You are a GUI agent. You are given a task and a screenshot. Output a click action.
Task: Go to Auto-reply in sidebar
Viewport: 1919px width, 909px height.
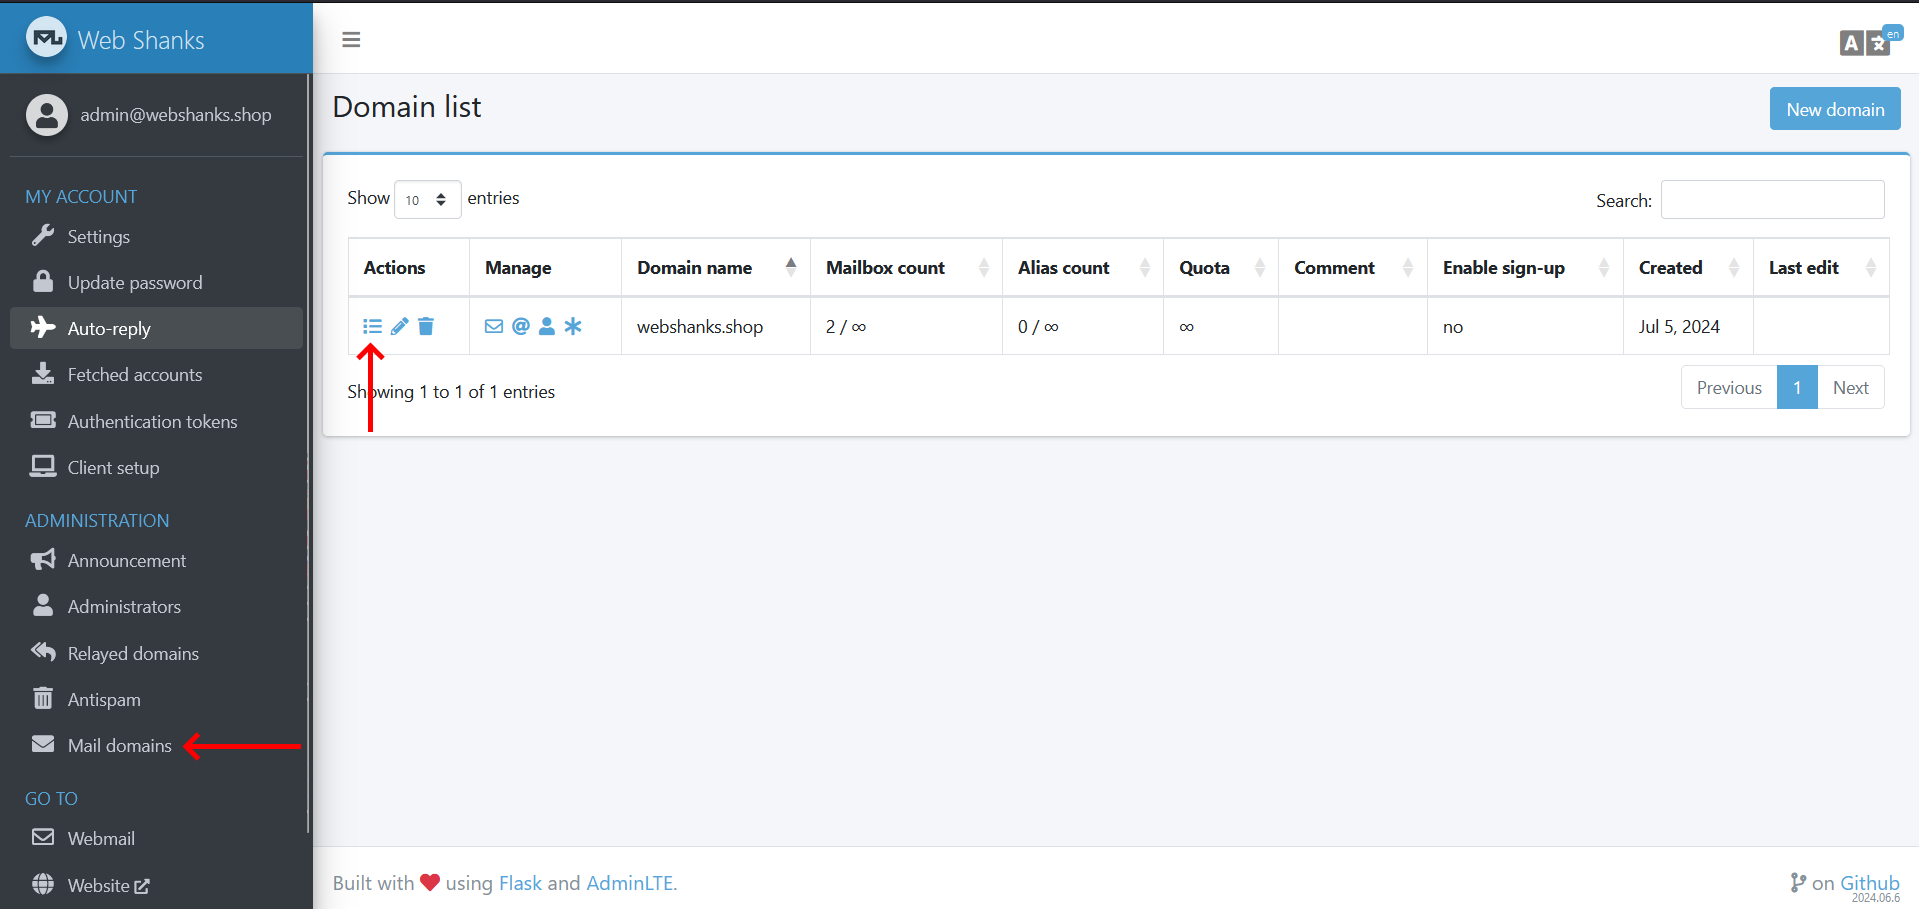point(109,329)
